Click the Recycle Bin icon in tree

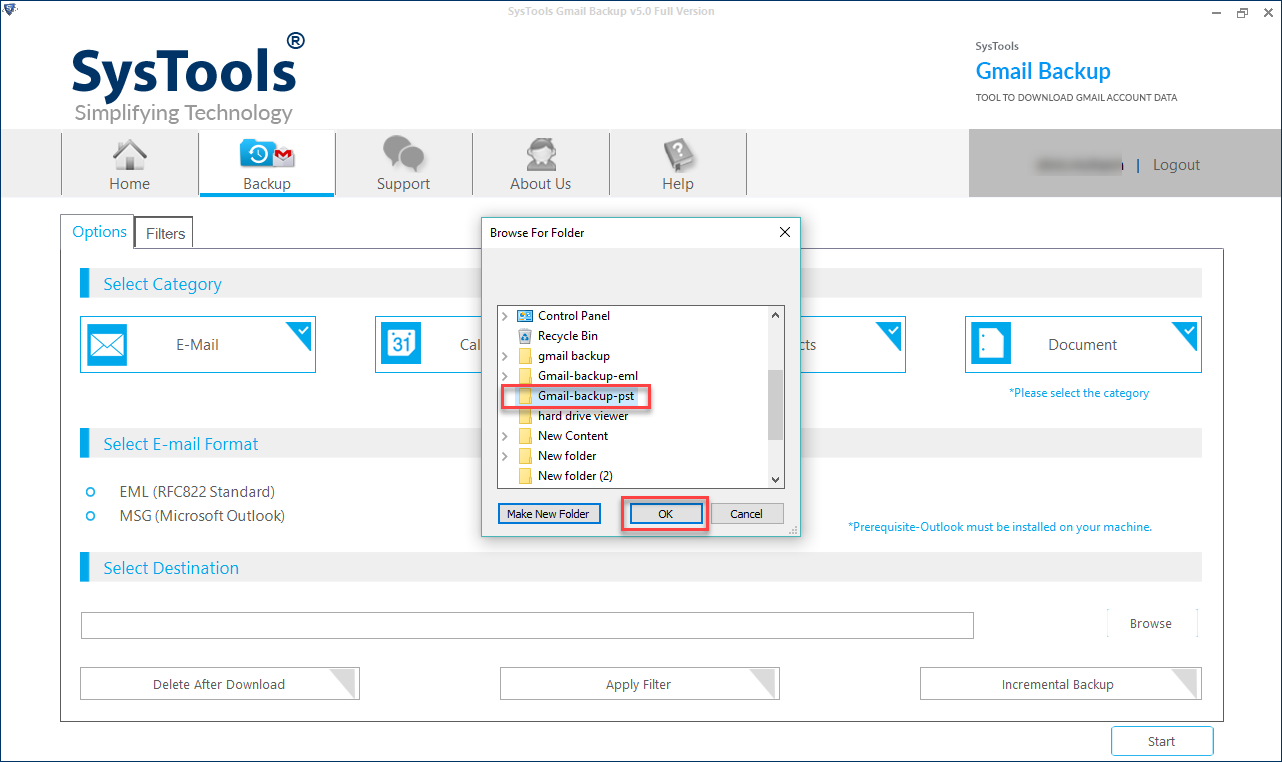[525, 336]
